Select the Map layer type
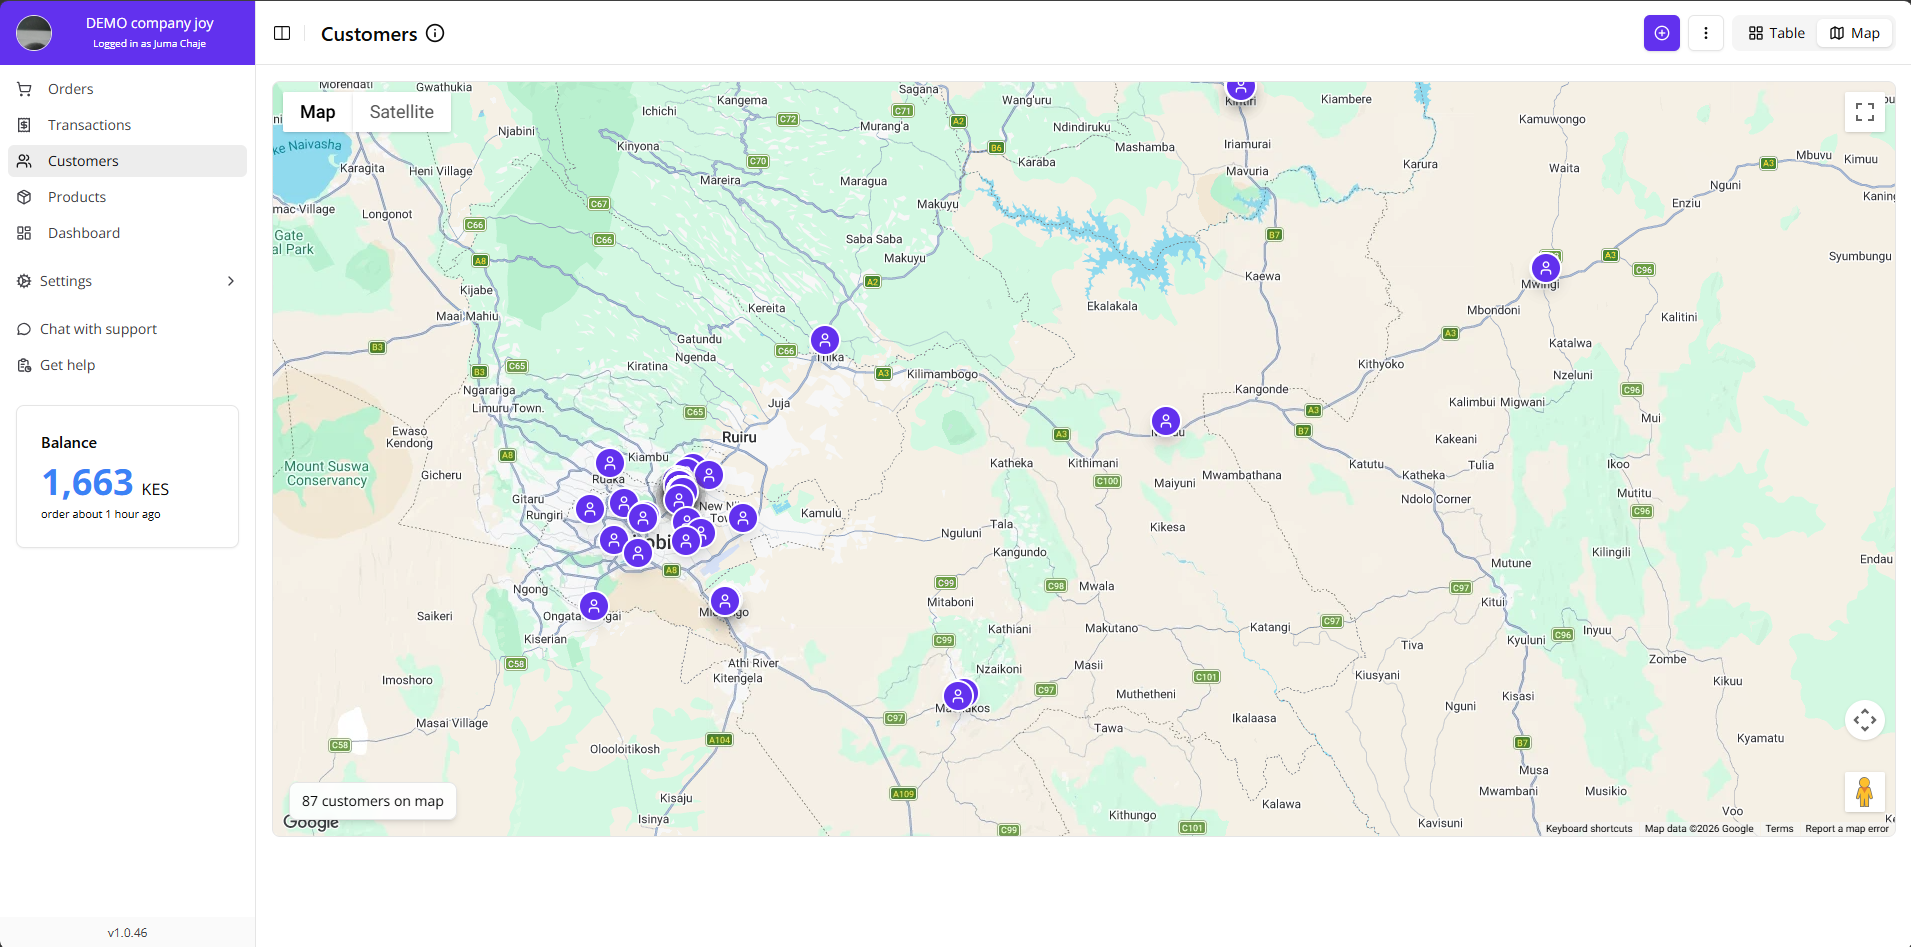This screenshot has height=947, width=1911. point(318,112)
